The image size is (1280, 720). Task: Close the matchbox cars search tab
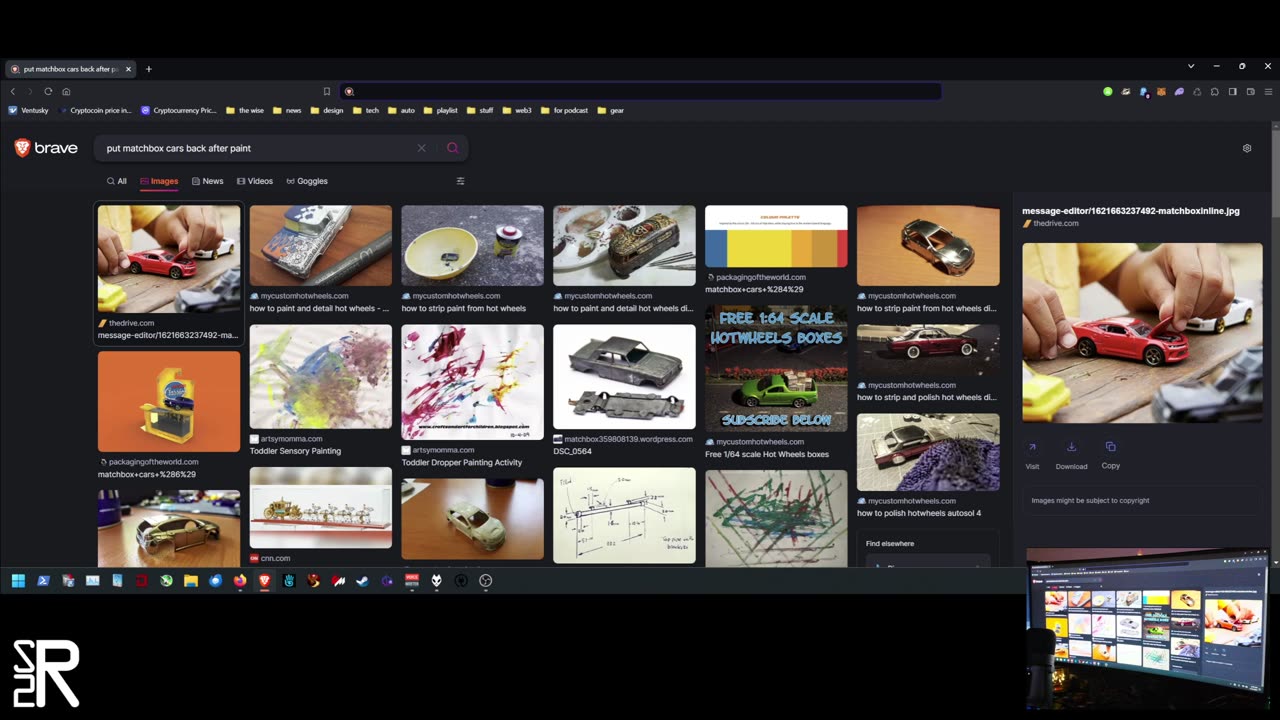tap(128, 69)
